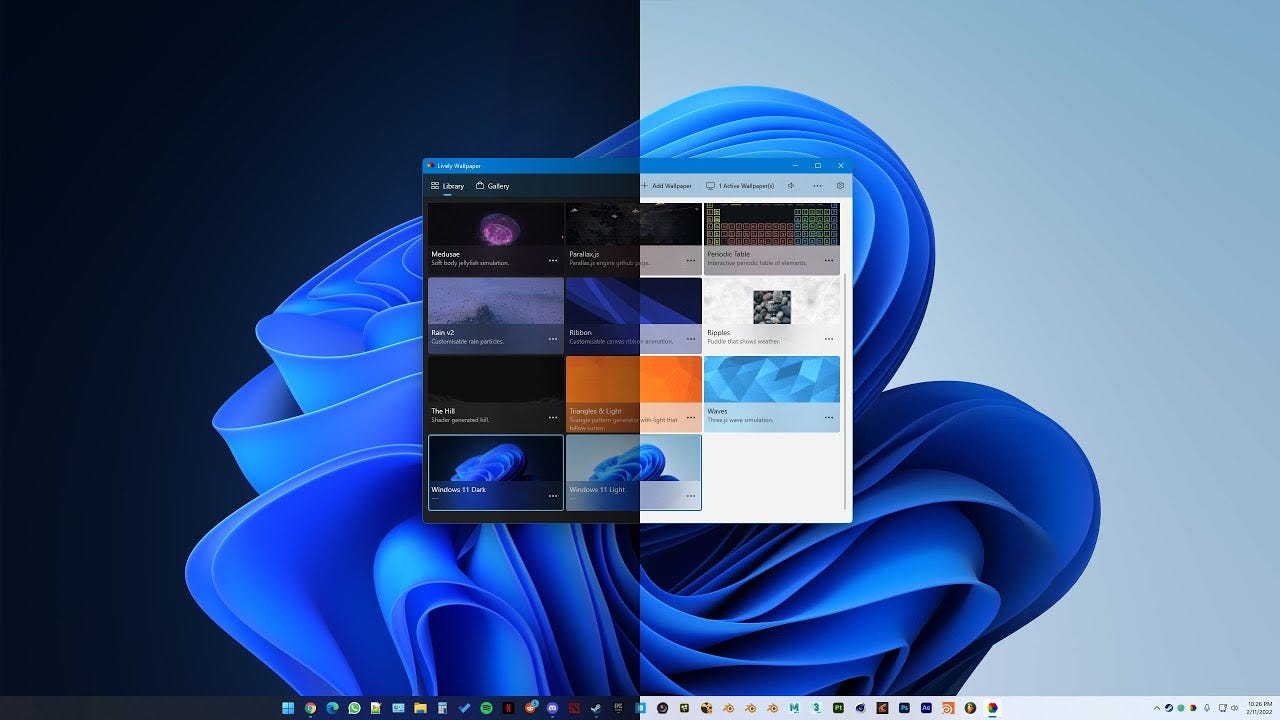Launch Google Chrome from the taskbar

pos(310,708)
